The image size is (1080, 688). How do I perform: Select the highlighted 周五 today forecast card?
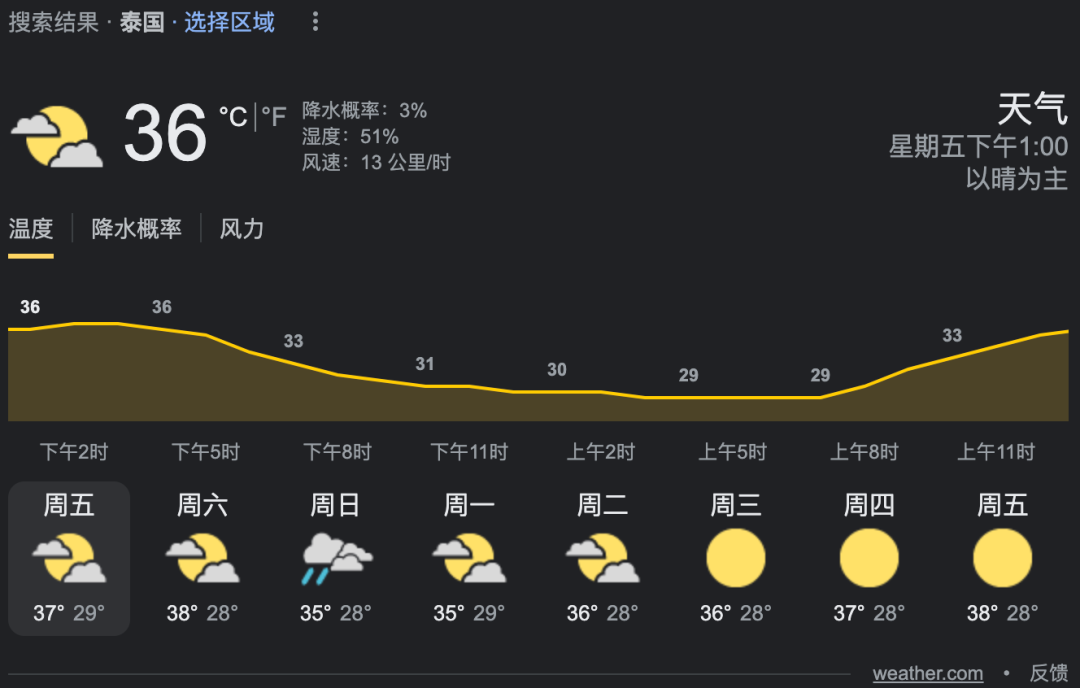point(69,558)
